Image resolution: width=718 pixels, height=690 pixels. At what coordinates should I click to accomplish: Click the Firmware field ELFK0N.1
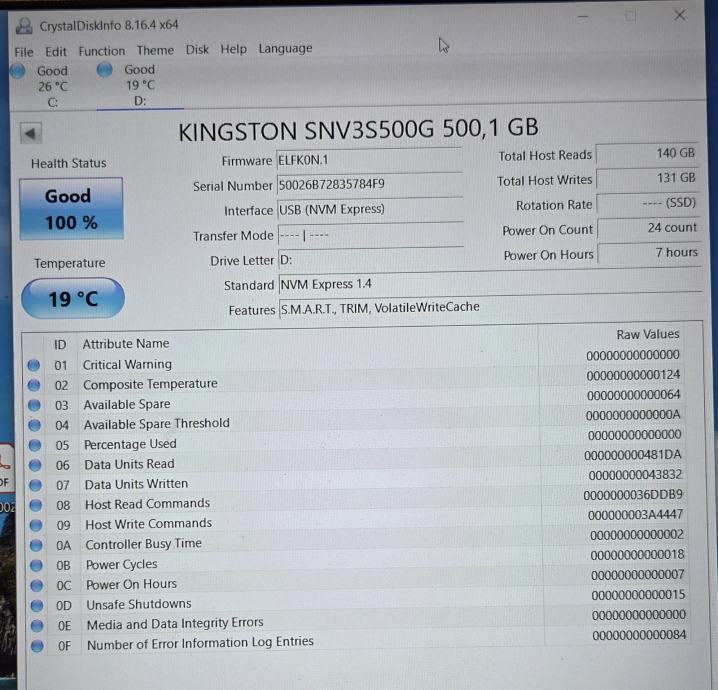click(x=369, y=160)
